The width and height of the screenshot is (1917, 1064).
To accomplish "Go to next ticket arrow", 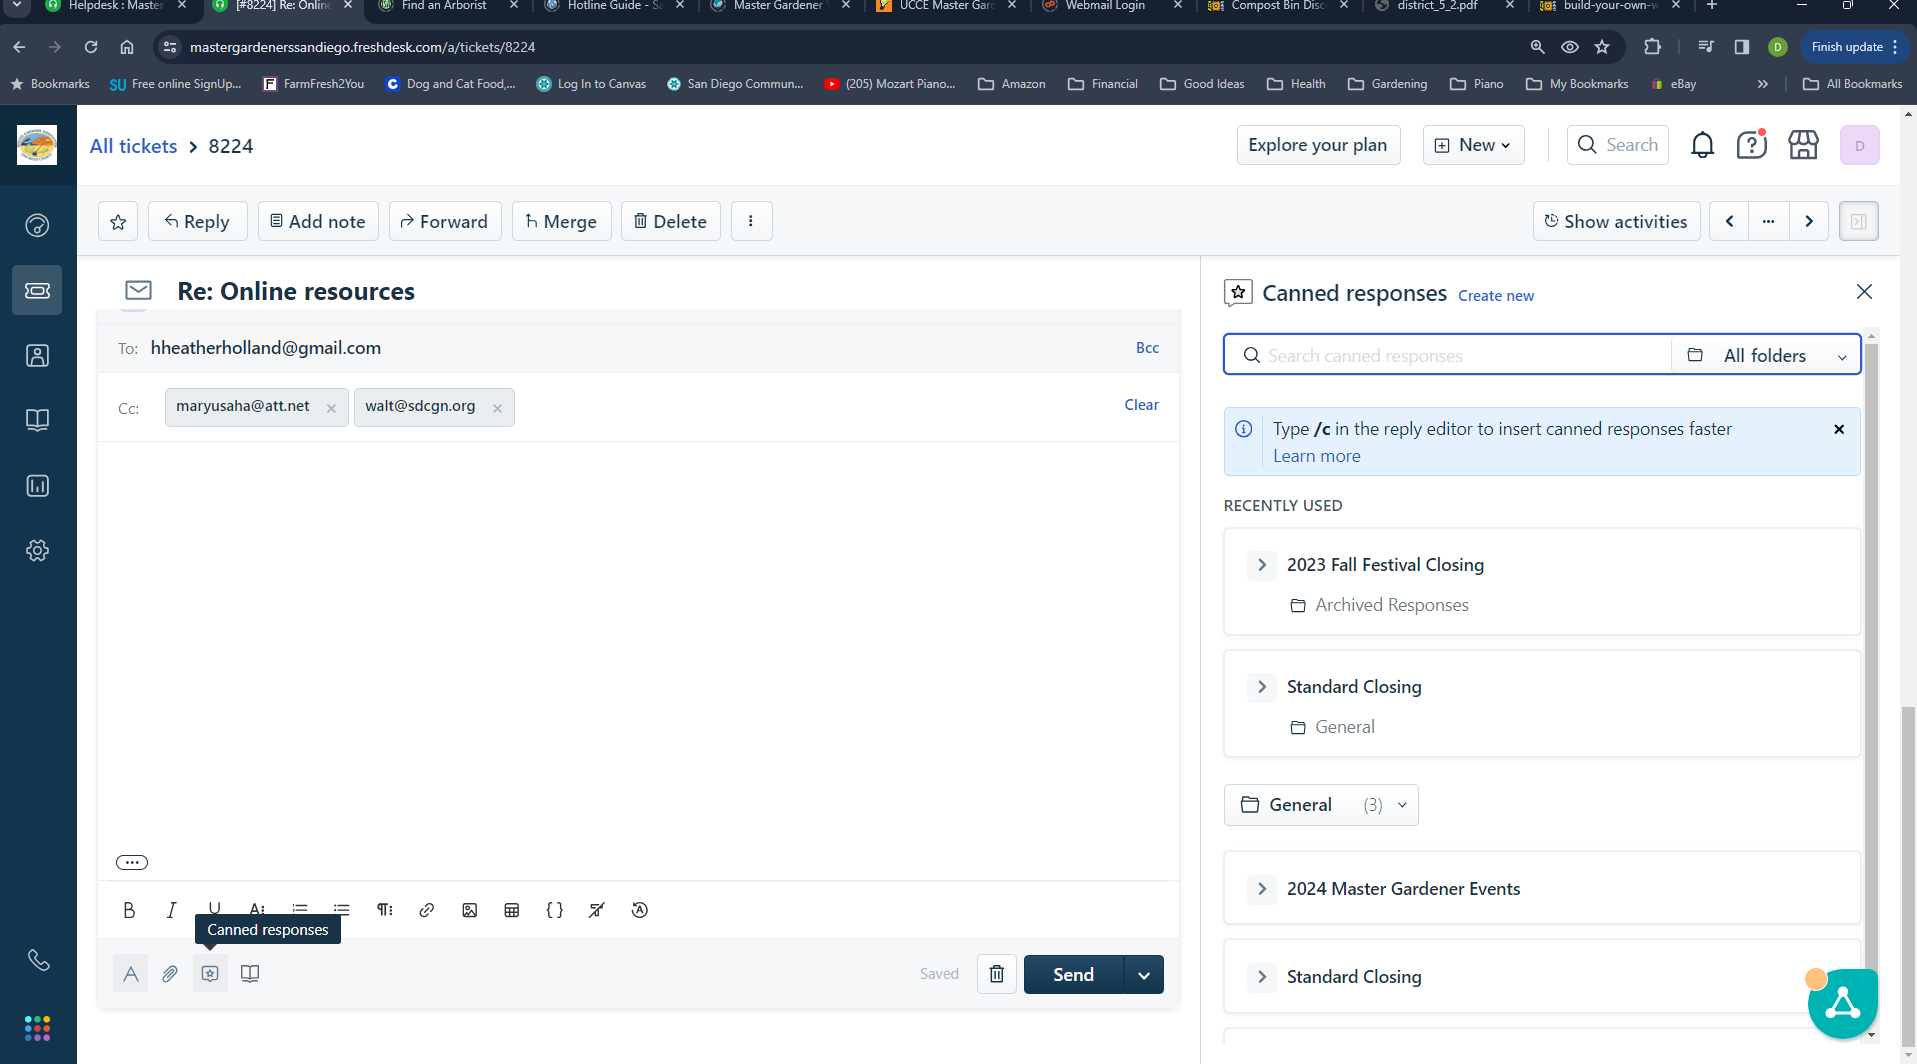I will coord(1808,222).
